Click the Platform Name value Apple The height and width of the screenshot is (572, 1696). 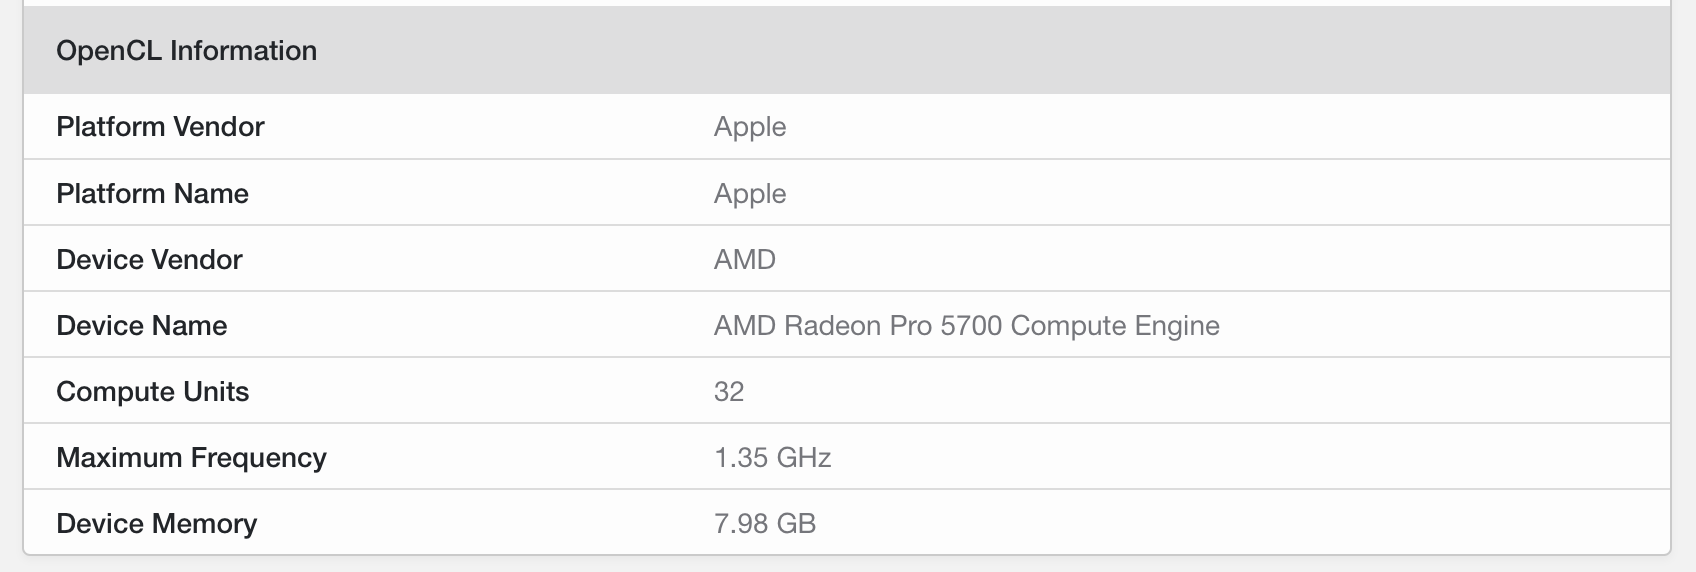click(750, 194)
